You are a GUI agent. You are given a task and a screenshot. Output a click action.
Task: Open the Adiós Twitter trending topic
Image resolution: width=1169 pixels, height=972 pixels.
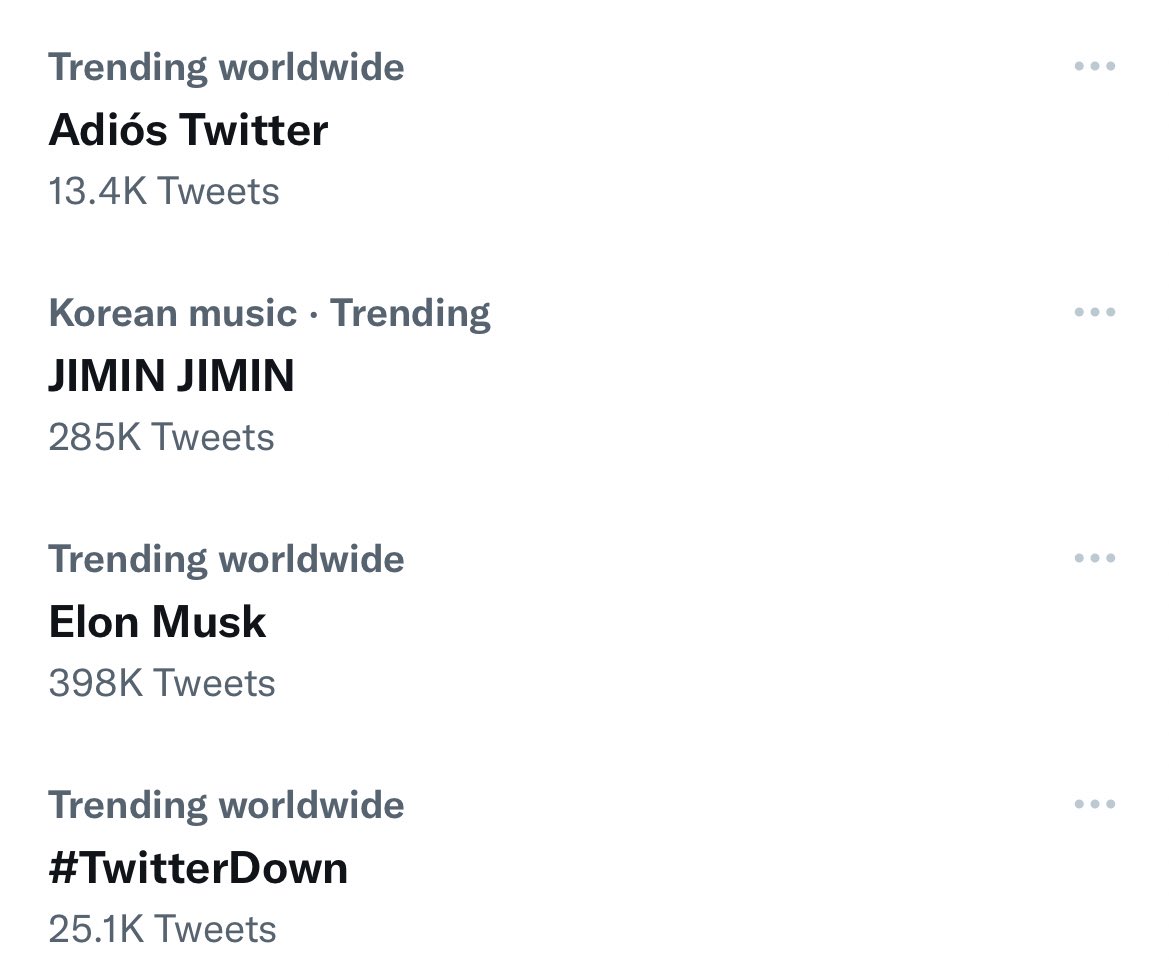[x=189, y=129]
